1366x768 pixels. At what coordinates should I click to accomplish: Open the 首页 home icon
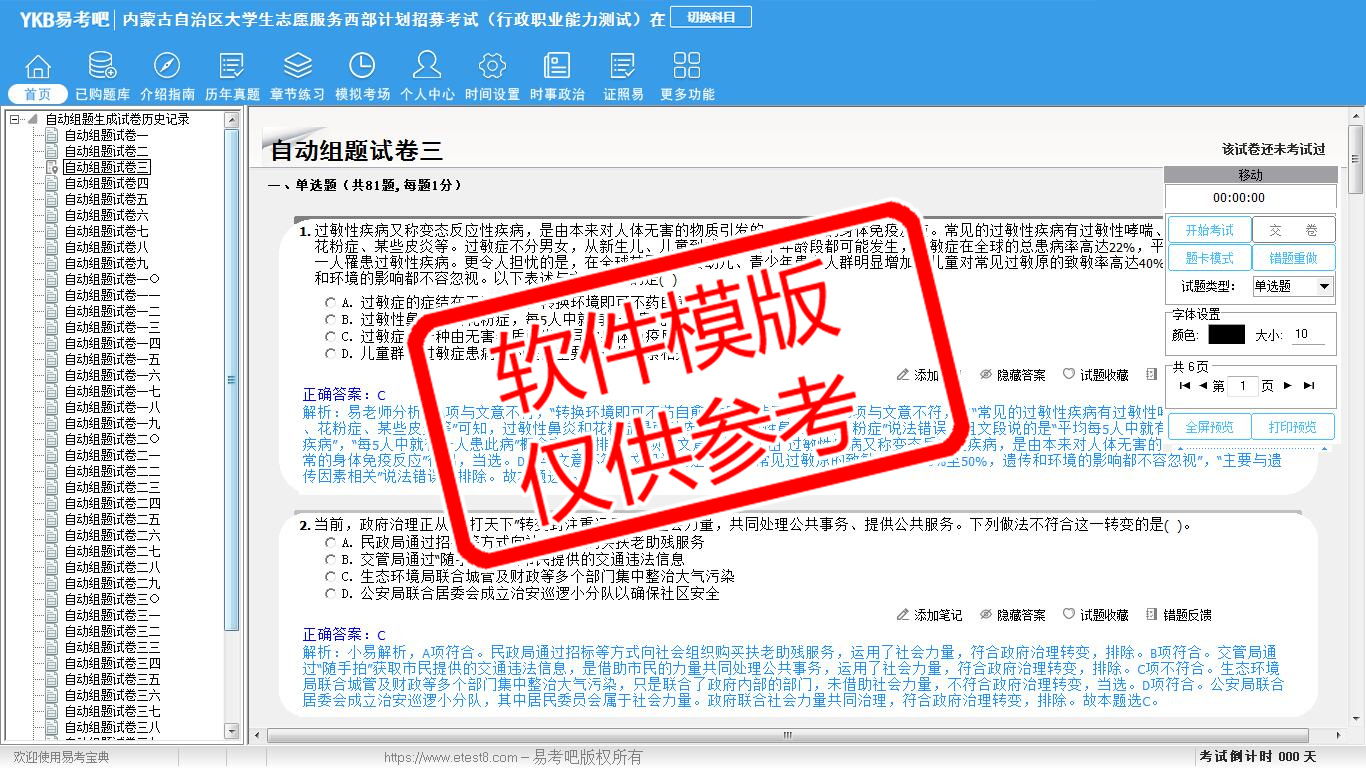[38, 66]
